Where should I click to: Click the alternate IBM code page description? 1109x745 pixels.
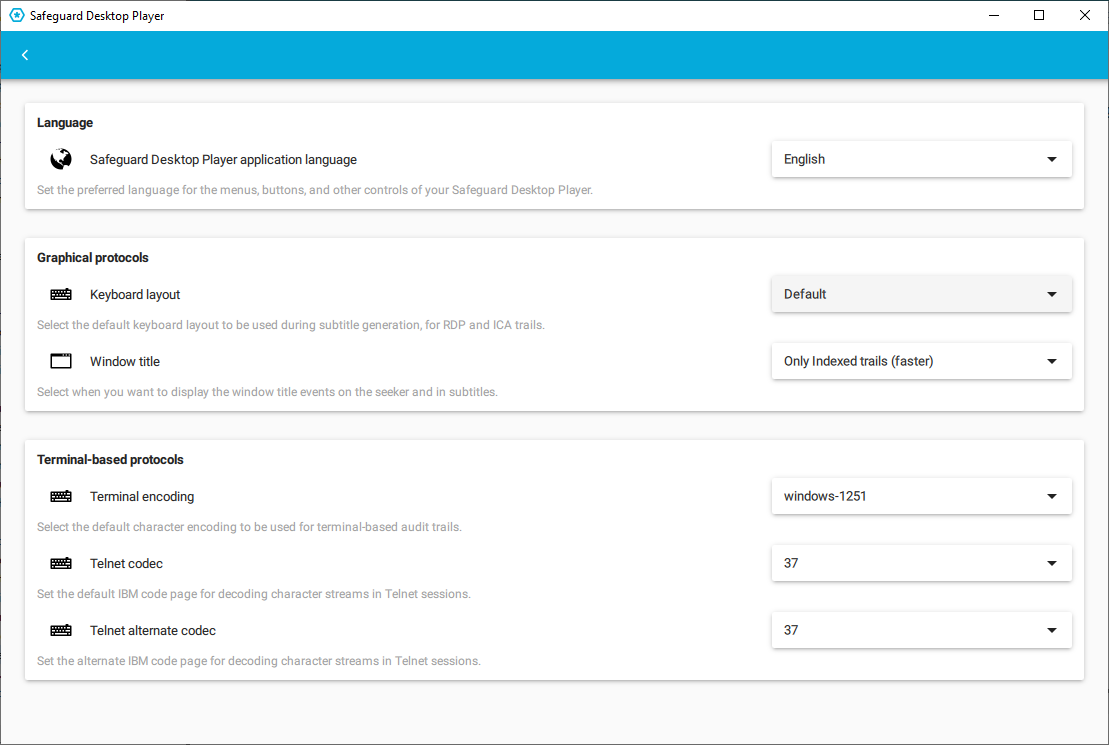click(259, 661)
